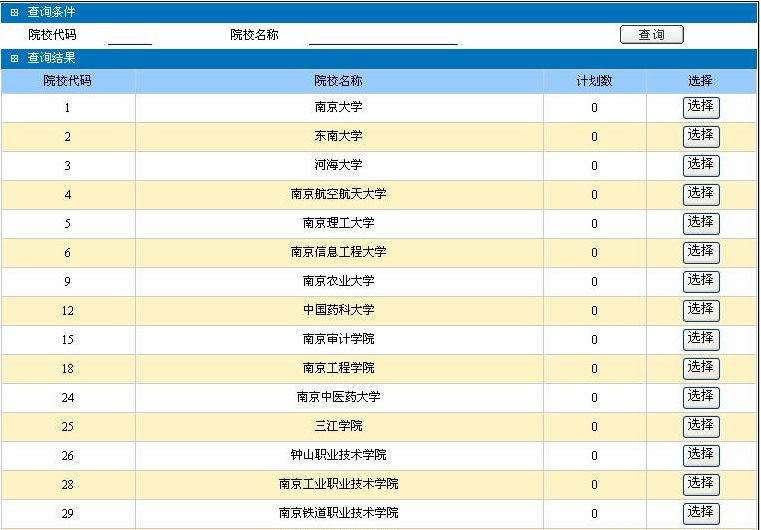Viewport: 761px width, 530px height.
Task: Click 选择 button for 南京审计学院
Action: click(x=701, y=340)
